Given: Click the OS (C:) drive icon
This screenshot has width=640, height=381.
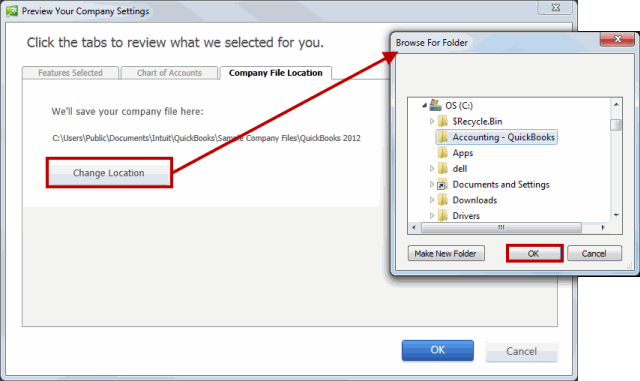Looking at the screenshot, I should click(x=436, y=105).
